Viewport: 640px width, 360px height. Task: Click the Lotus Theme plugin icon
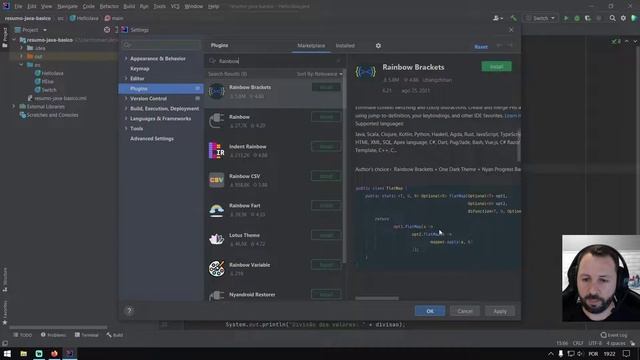click(216, 239)
